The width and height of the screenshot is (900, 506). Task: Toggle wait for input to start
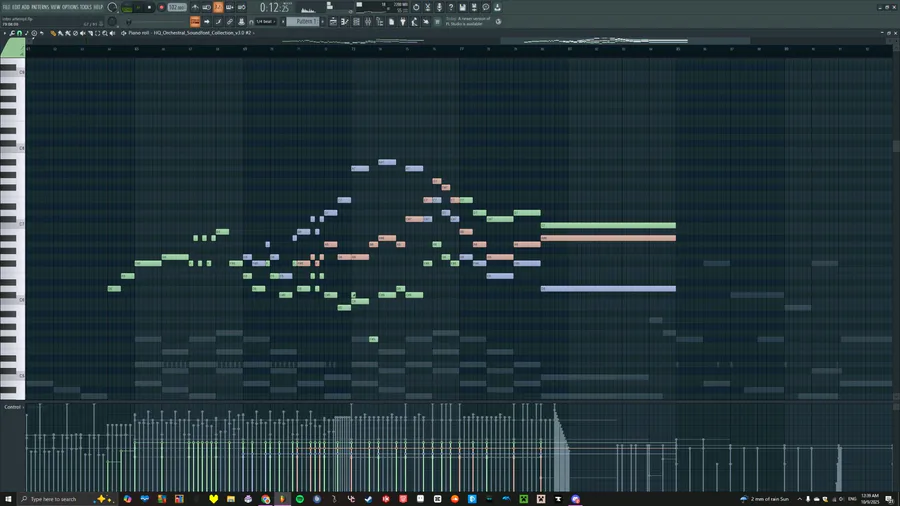click(207, 7)
